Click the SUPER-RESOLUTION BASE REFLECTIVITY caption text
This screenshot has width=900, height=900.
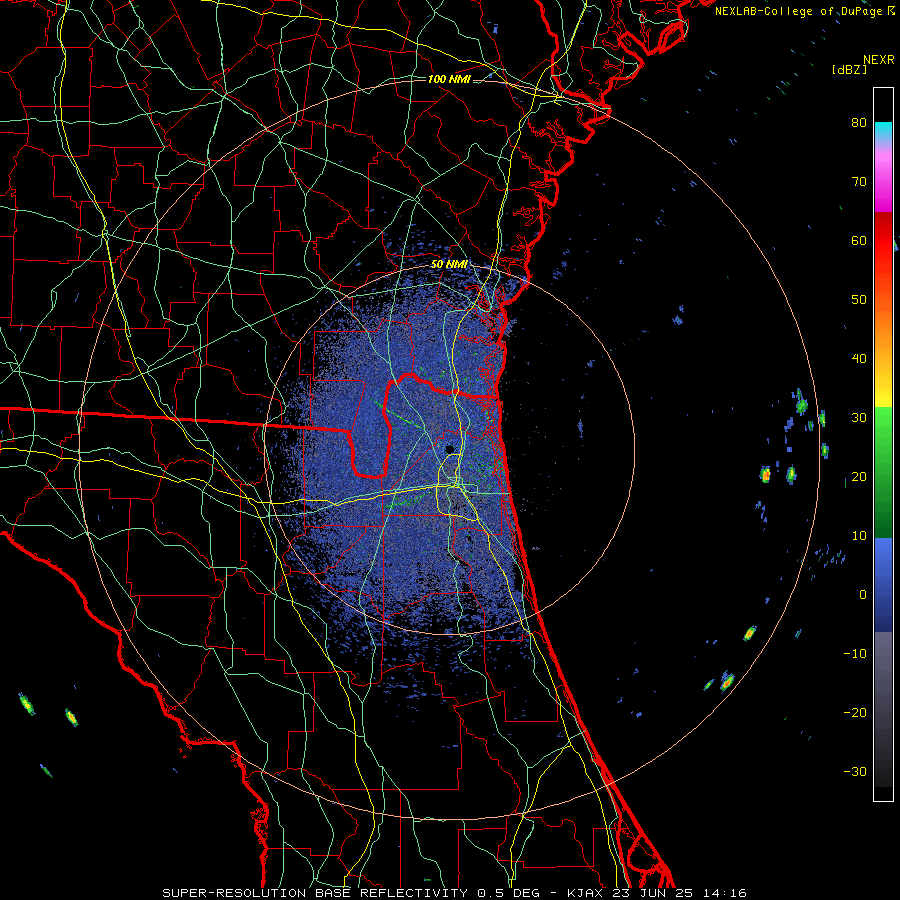pyautogui.click(x=315, y=893)
